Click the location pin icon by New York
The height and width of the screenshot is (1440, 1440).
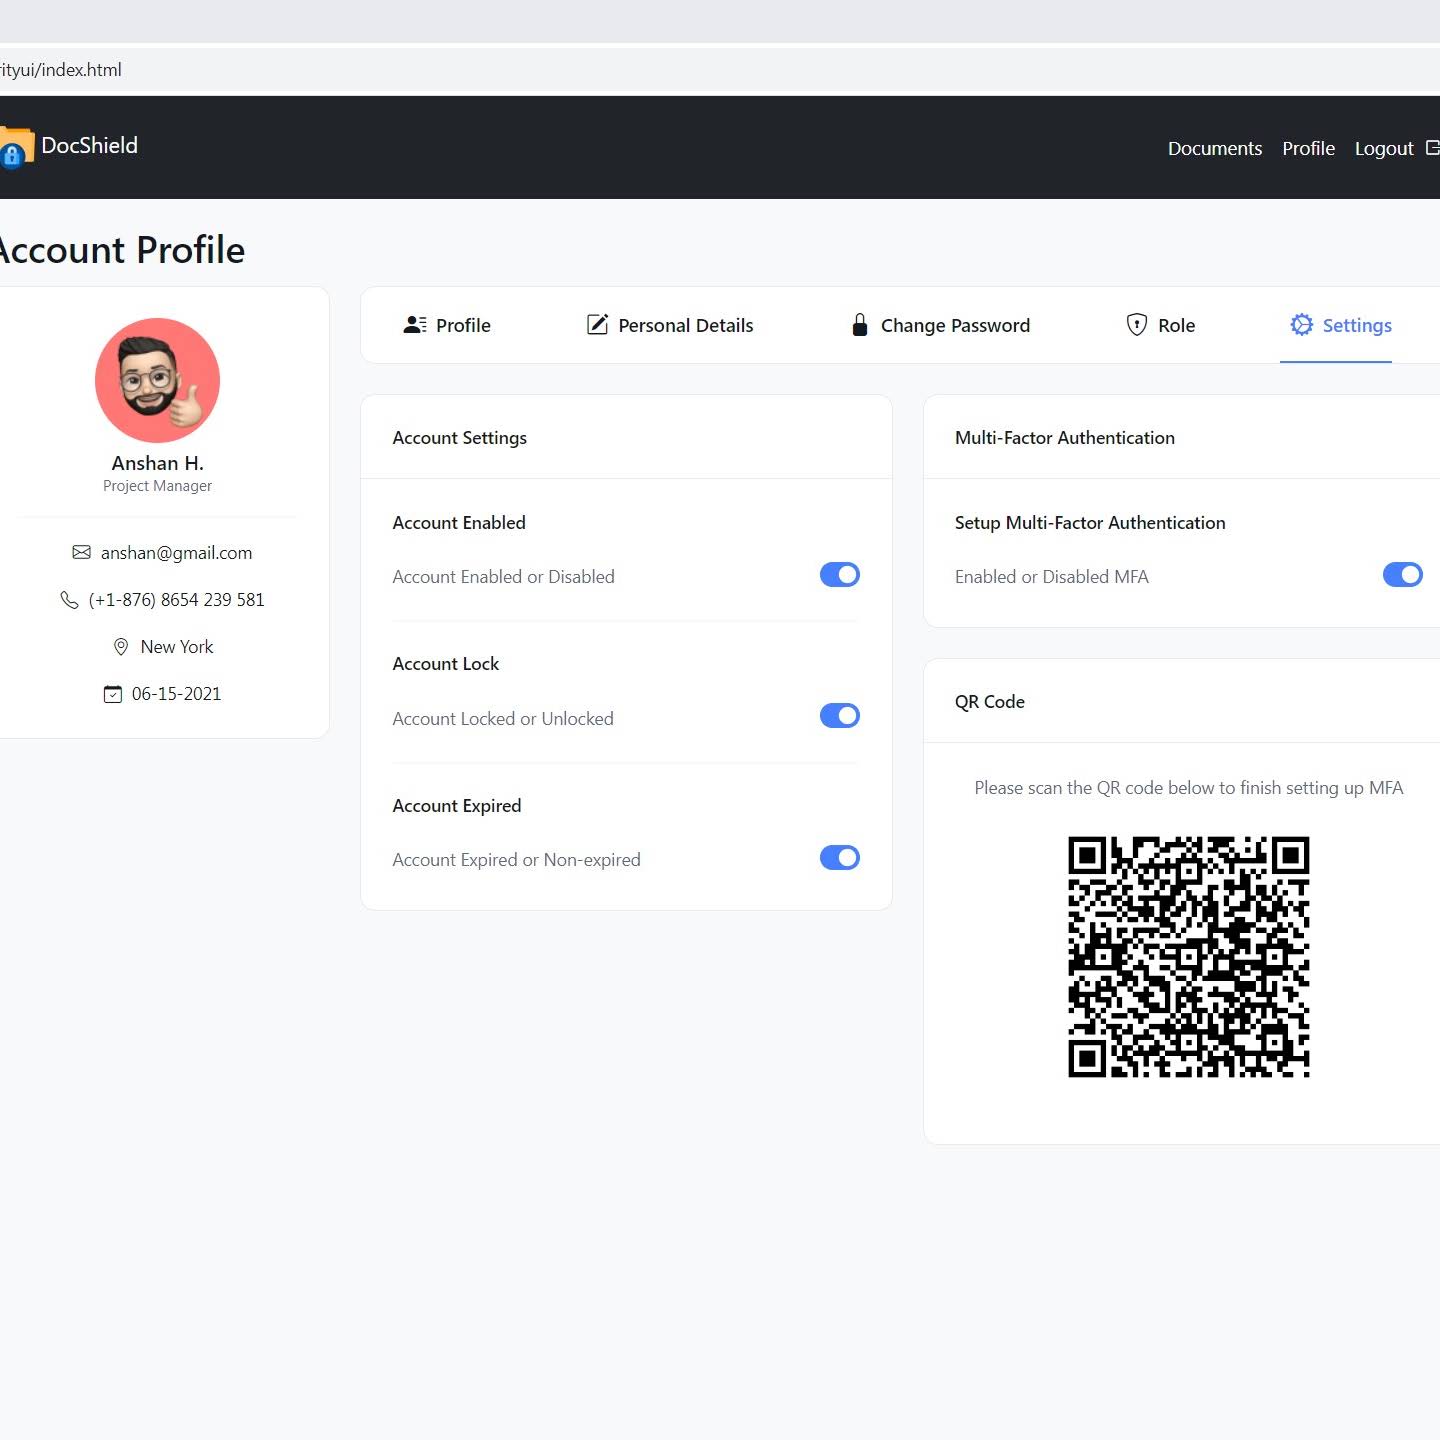(x=121, y=647)
